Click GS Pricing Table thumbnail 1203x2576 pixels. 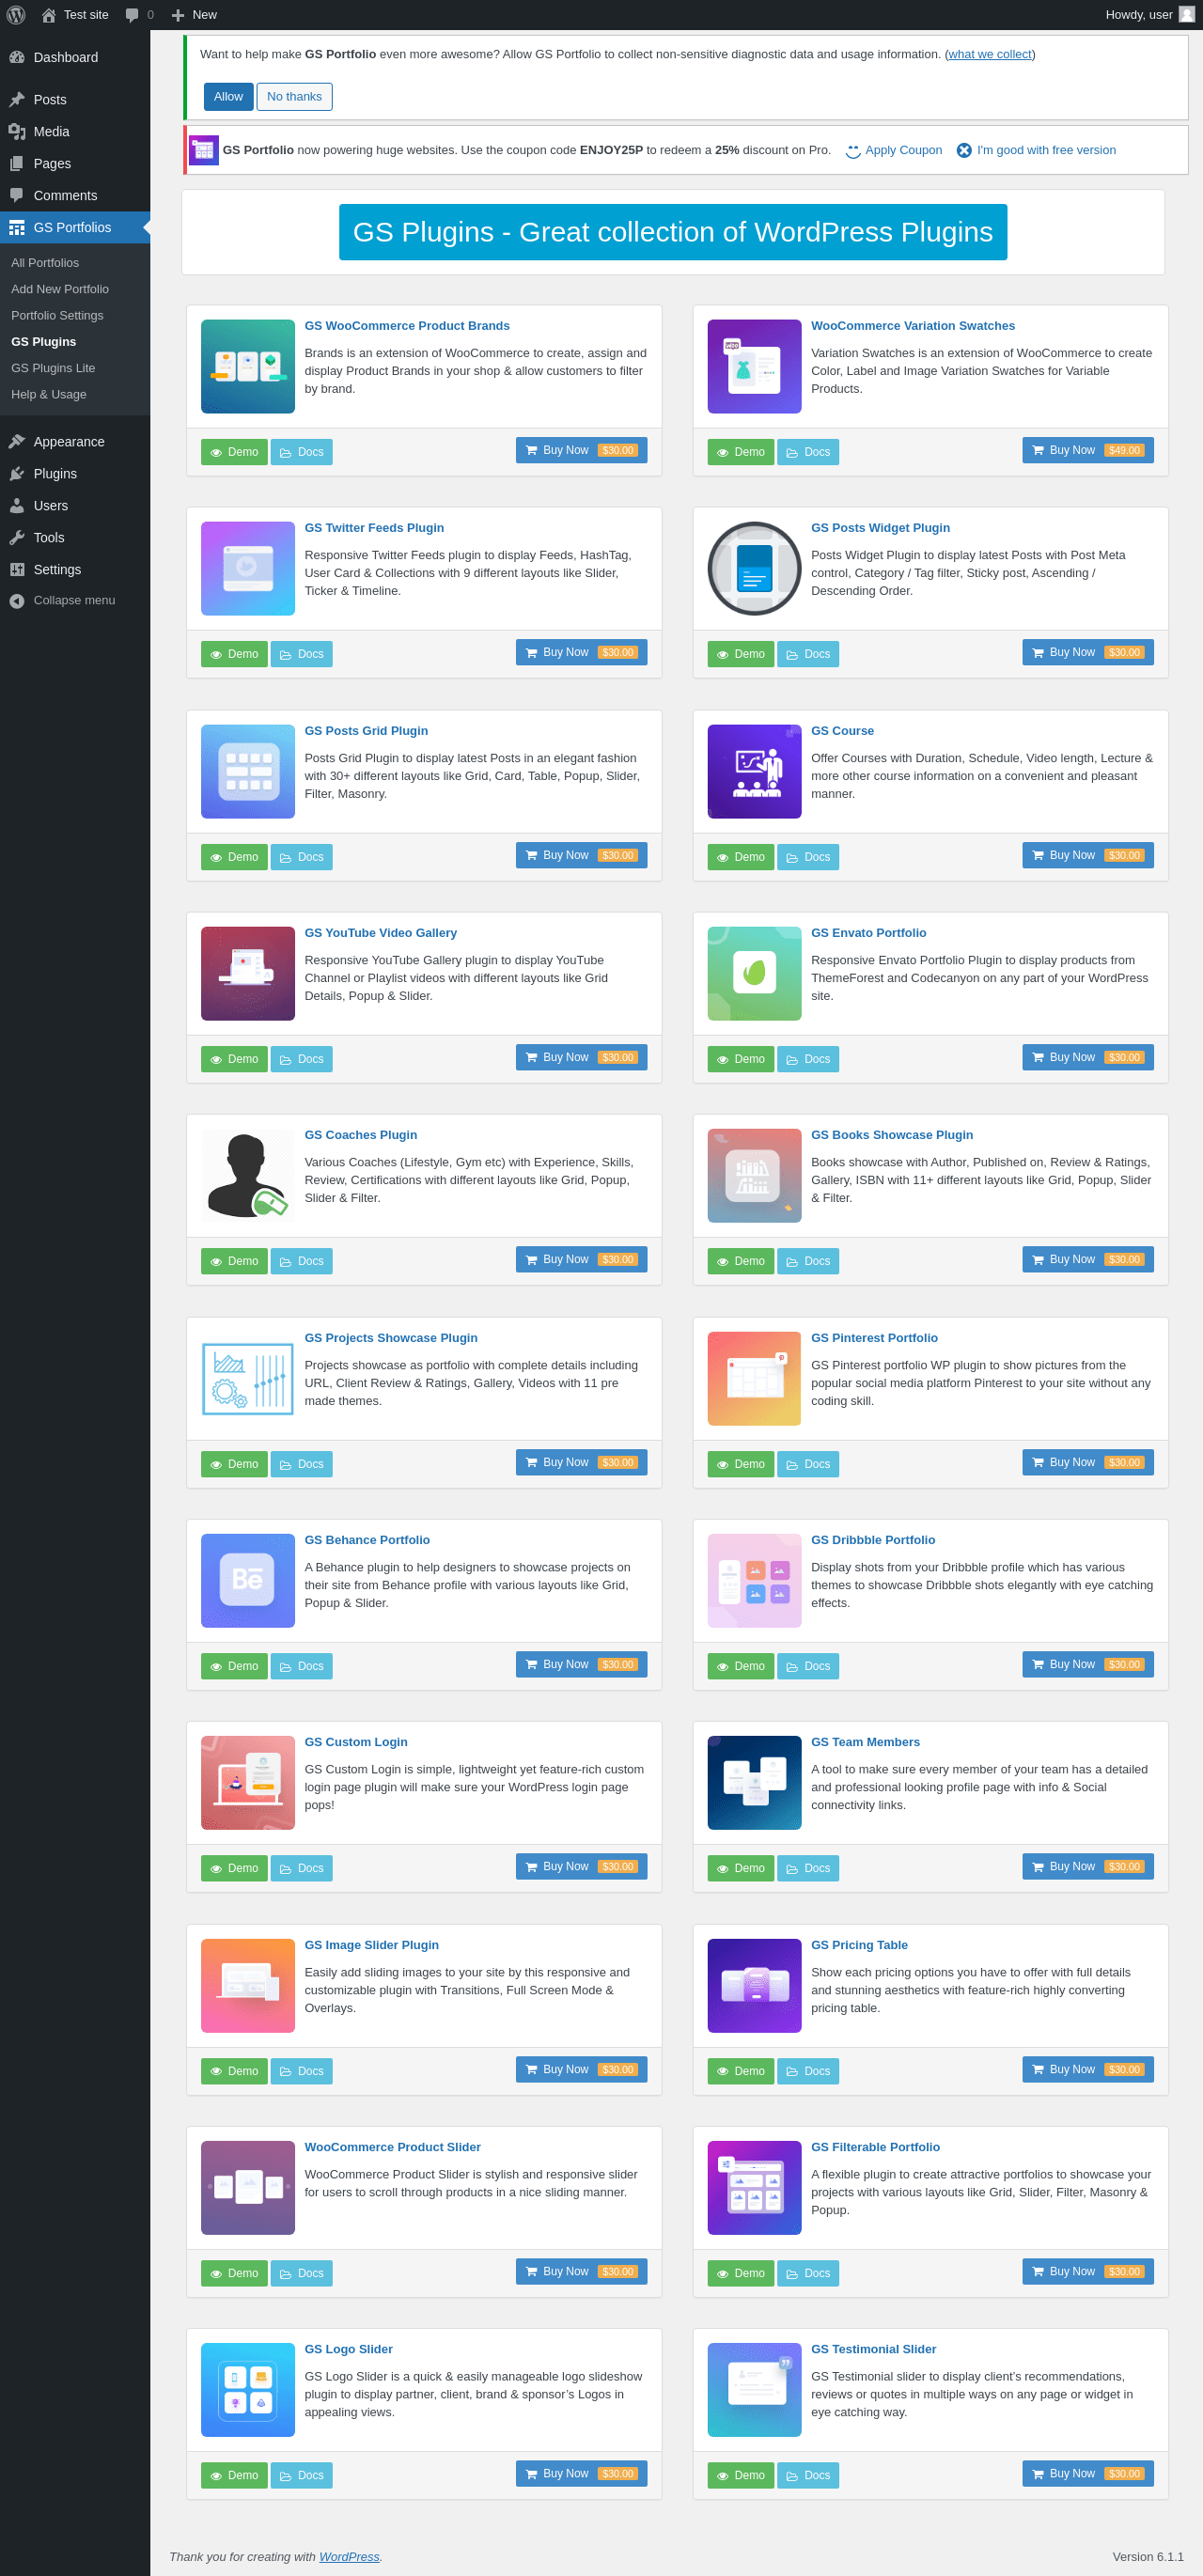[x=754, y=1985]
